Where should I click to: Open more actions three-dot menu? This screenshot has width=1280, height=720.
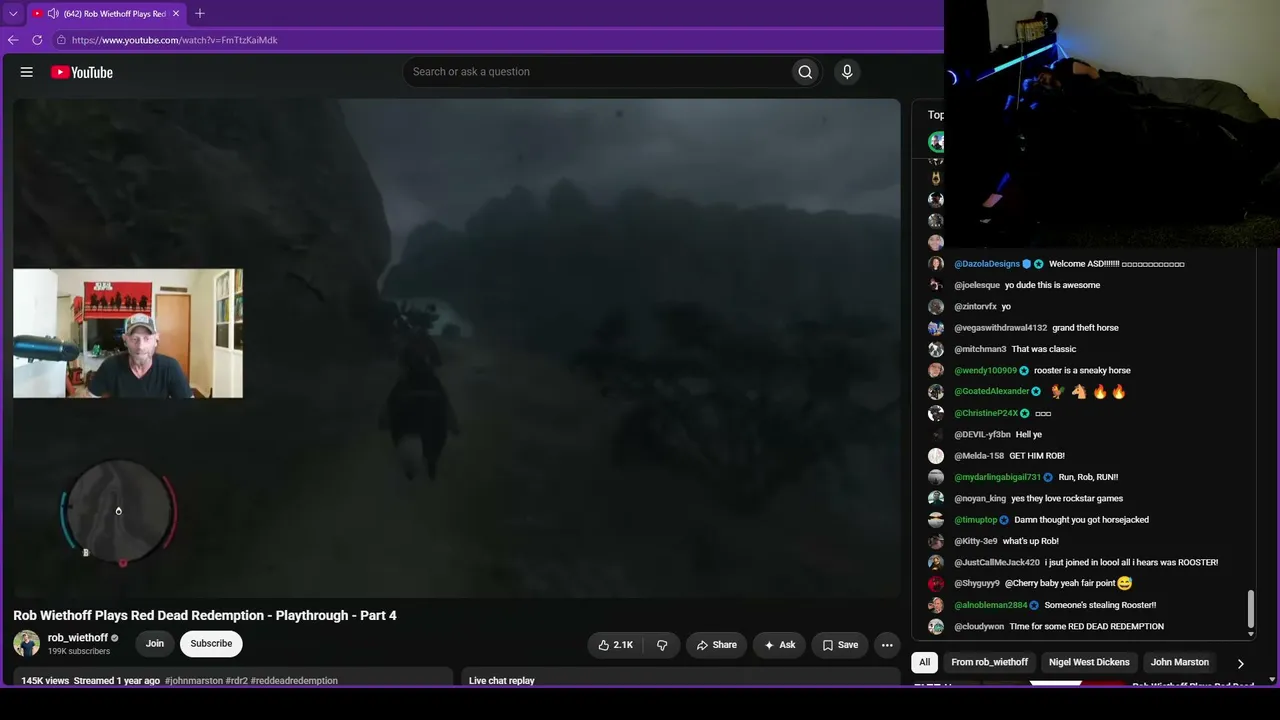click(887, 645)
